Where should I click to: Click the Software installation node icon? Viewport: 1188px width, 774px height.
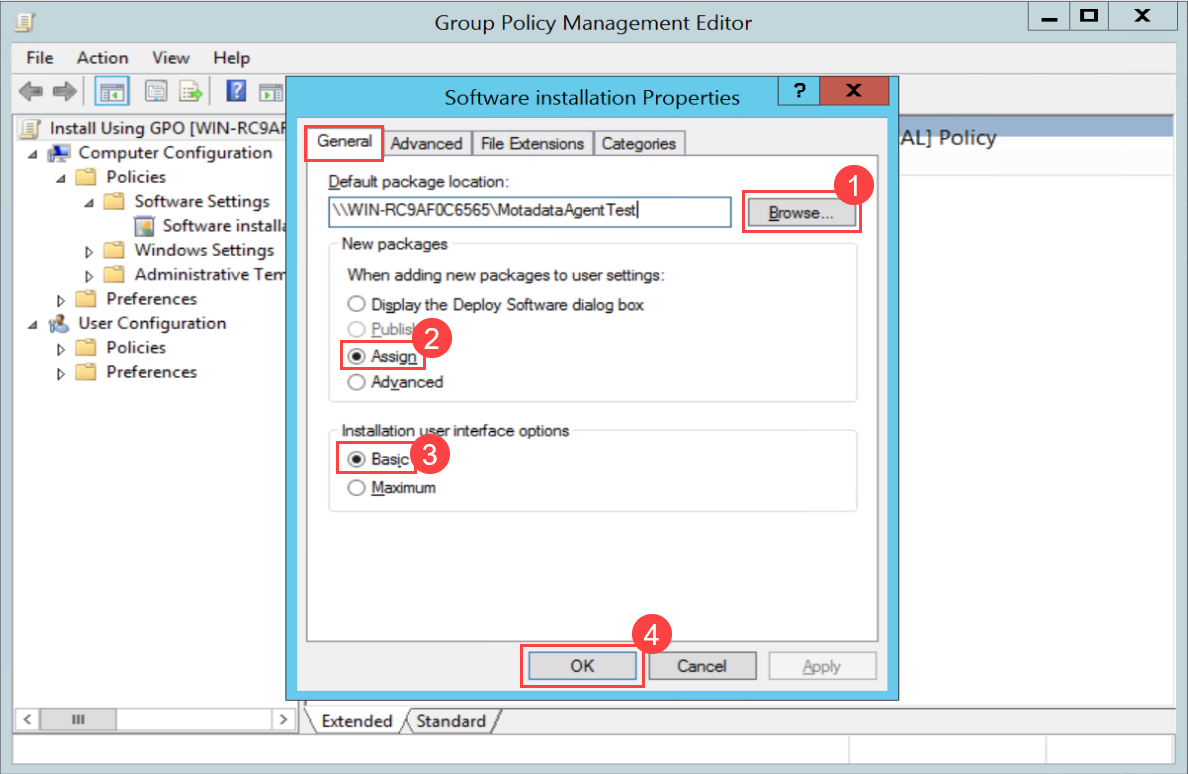(x=144, y=226)
